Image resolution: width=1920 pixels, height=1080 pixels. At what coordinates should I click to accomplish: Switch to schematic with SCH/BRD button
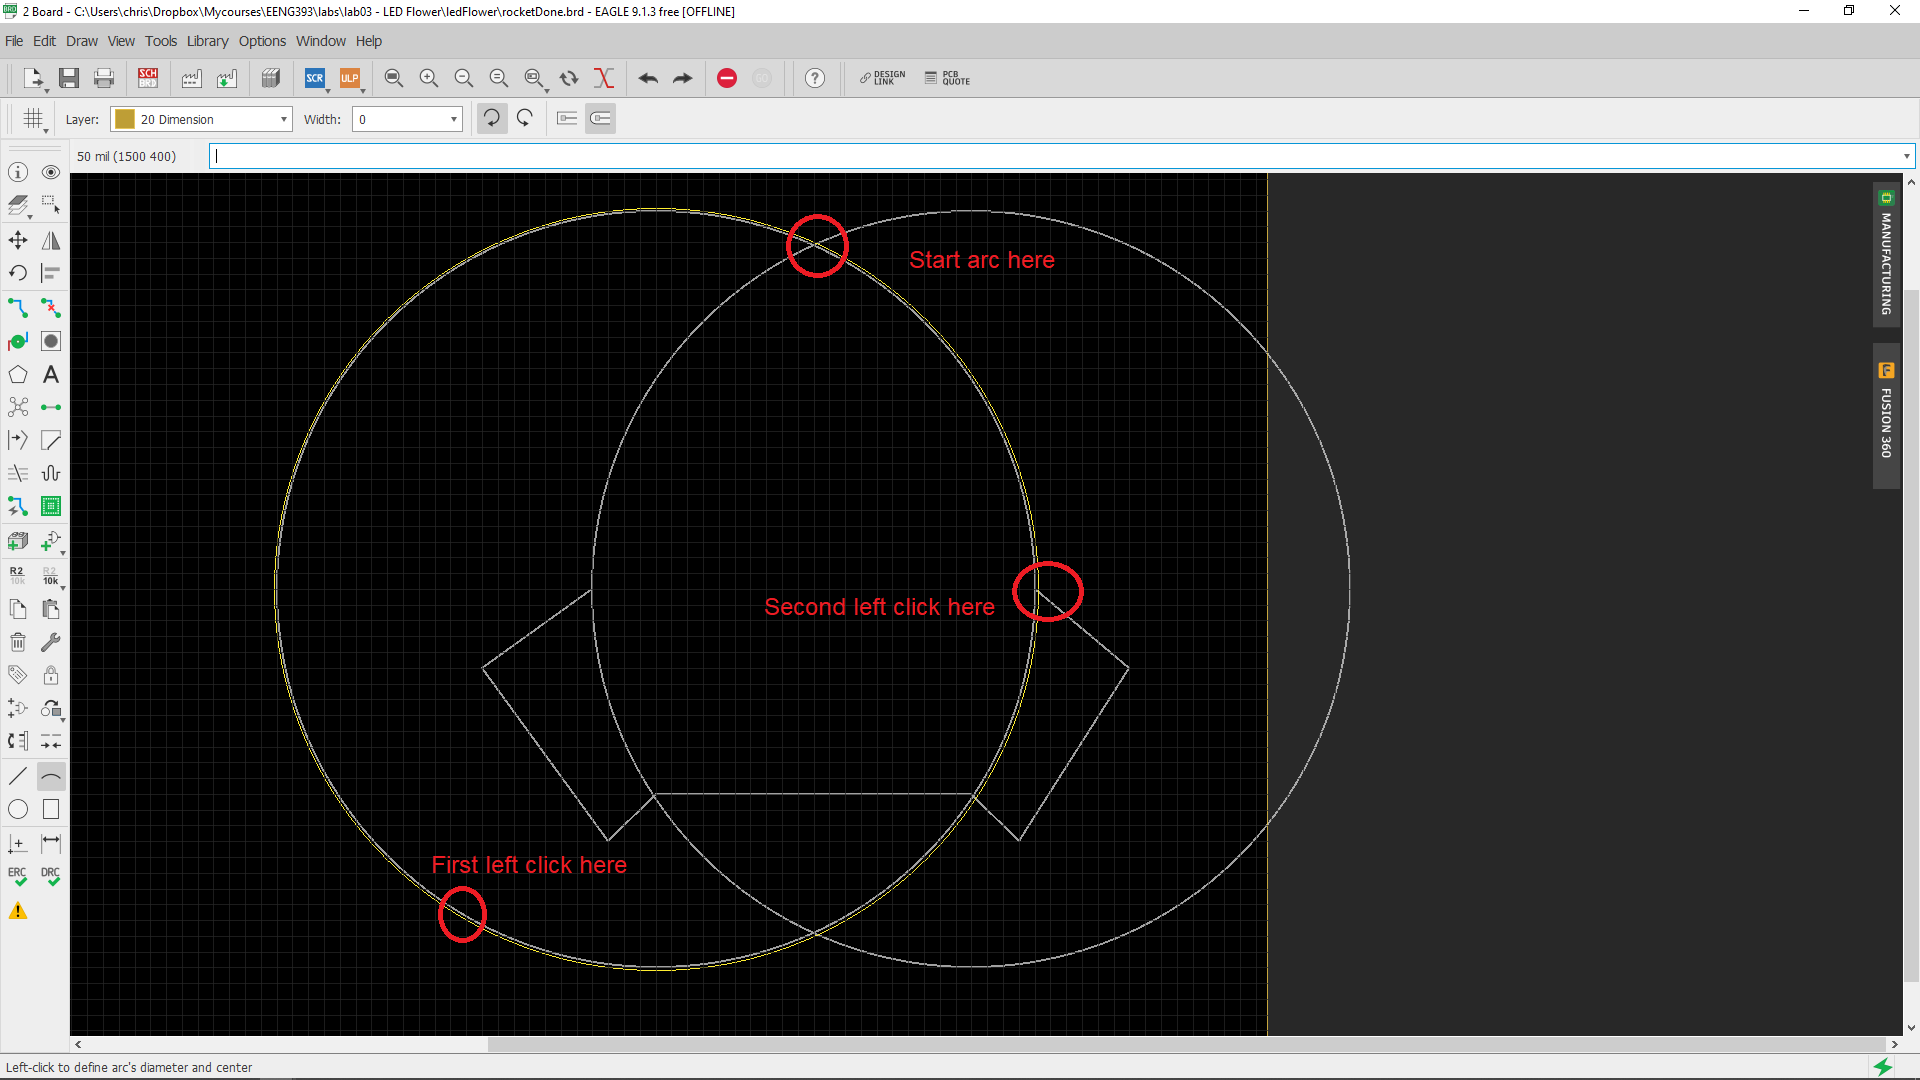(148, 78)
